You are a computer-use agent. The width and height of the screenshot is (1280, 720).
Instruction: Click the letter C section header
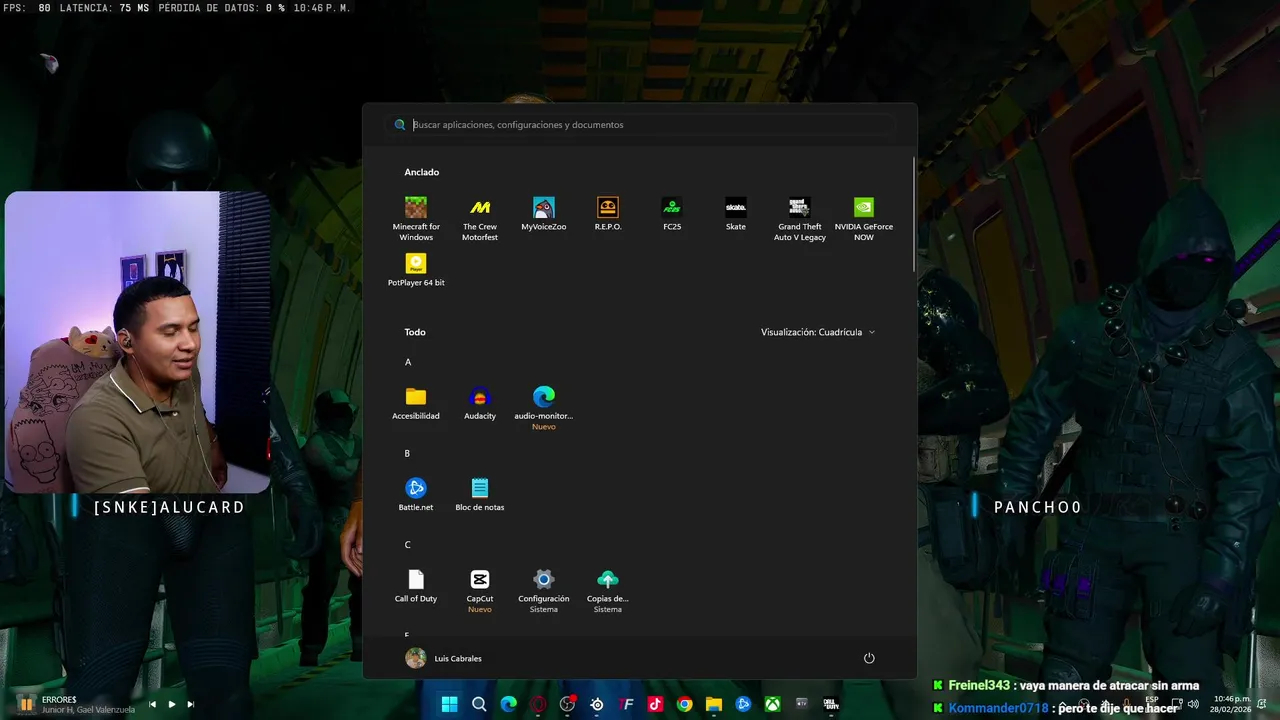[x=408, y=545]
